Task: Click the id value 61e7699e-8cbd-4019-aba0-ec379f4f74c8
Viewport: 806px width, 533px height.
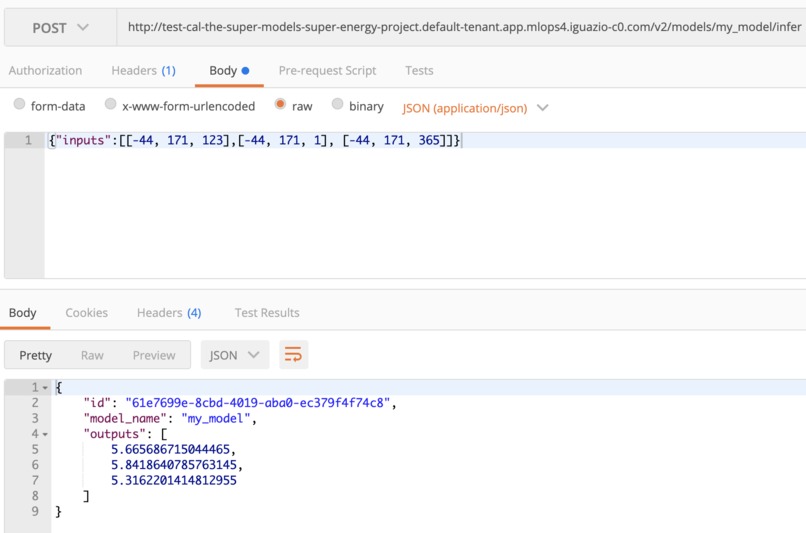Action: tap(258, 402)
